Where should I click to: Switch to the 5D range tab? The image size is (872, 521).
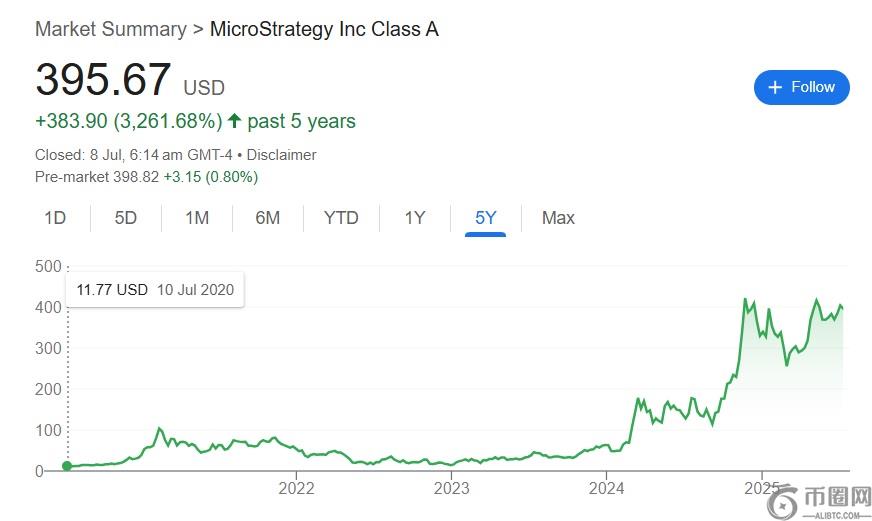[125, 218]
